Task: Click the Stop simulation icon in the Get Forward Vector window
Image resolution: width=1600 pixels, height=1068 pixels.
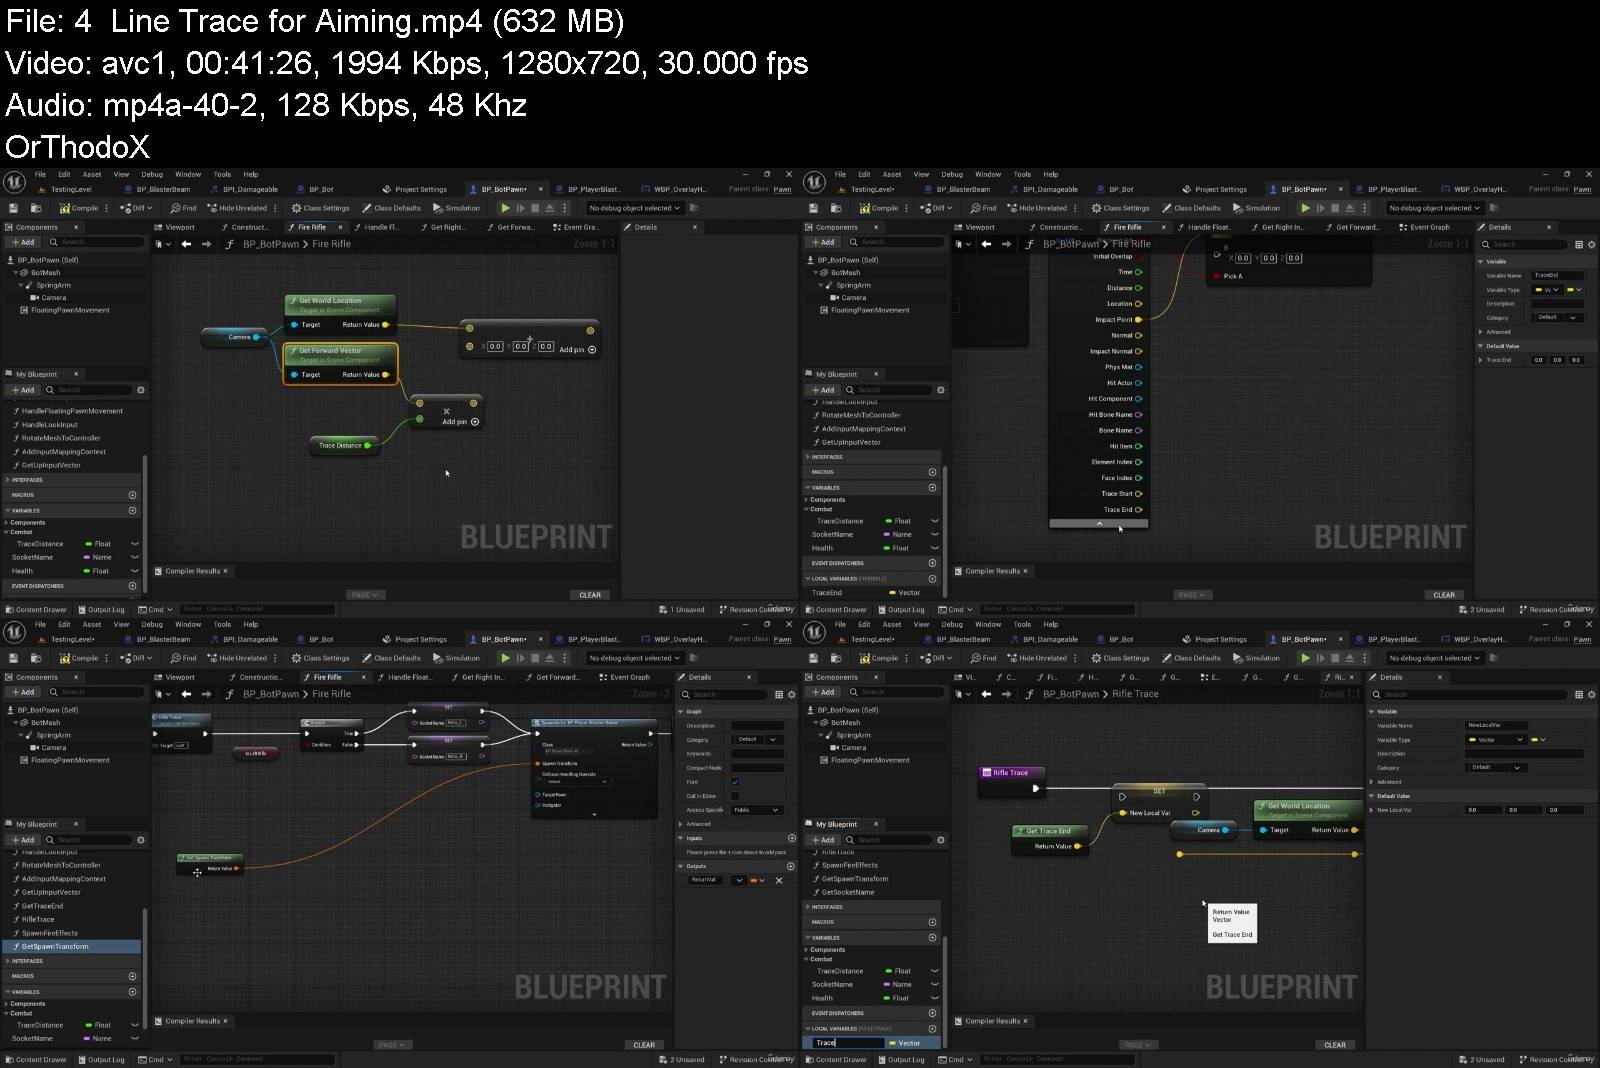Action: click(535, 208)
